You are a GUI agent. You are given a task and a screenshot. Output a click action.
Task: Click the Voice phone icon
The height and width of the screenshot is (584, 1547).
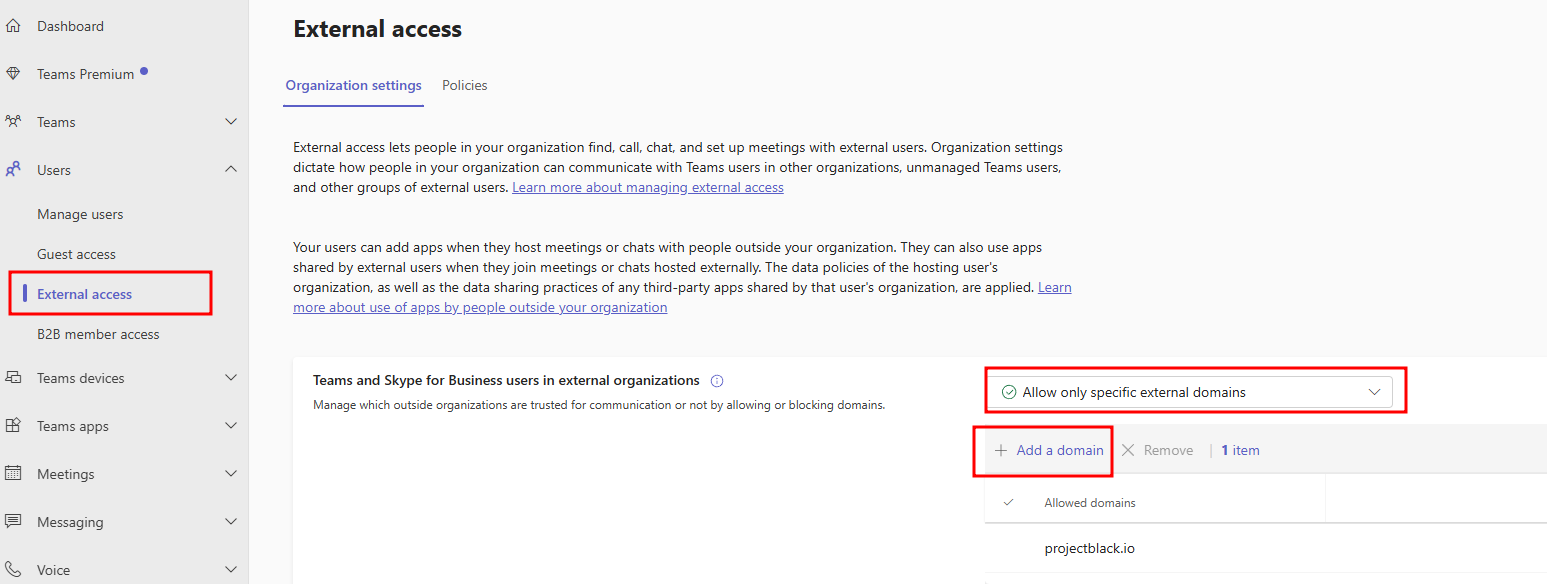click(13, 570)
